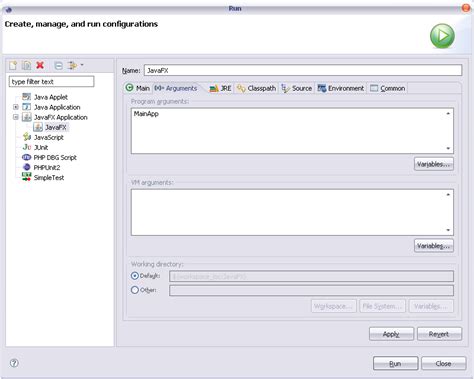Select the JUnit entry in tree
This screenshot has height=379, width=474.
click(41, 147)
